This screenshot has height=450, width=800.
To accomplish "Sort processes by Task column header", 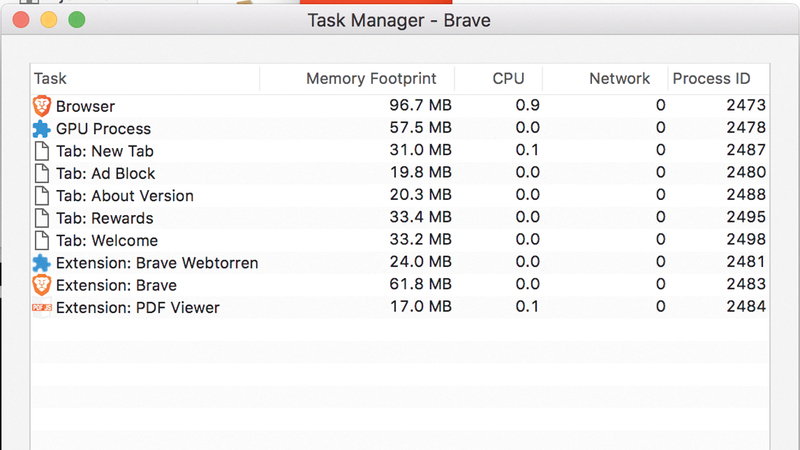I will pos(50,79).
